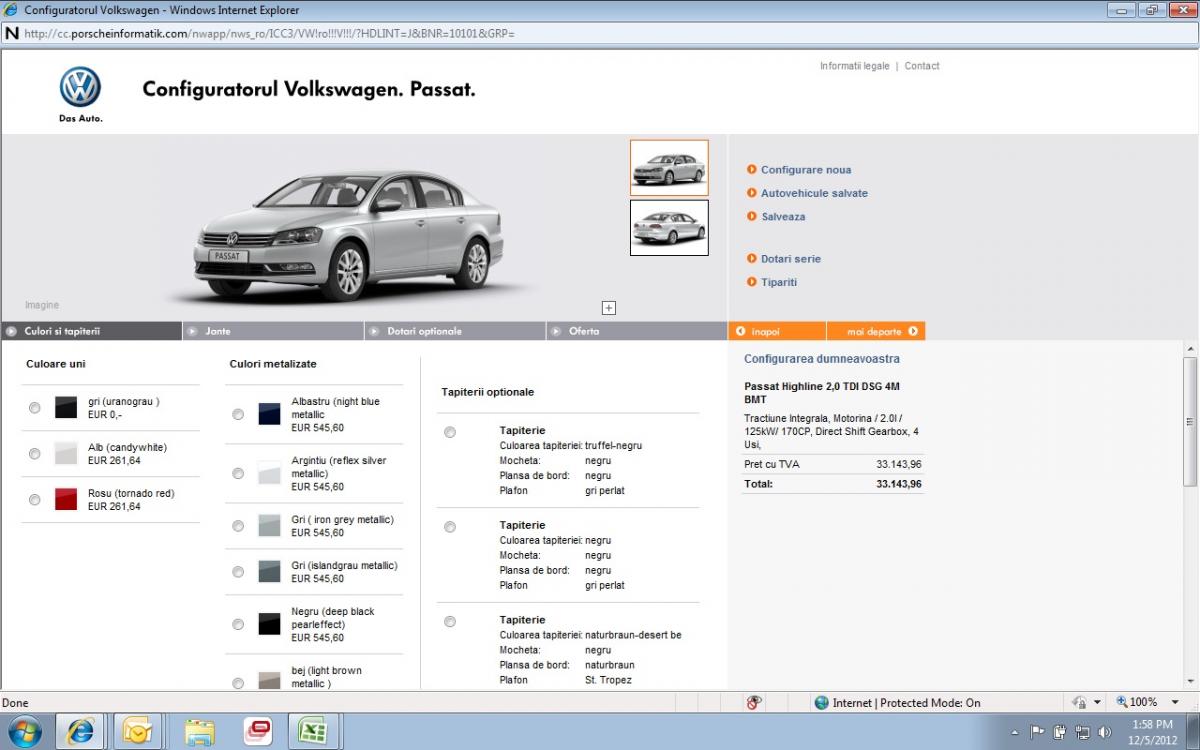Open the red app icon in taskbar
This screenshot has height=750, width=1200.
click(257, 732)
